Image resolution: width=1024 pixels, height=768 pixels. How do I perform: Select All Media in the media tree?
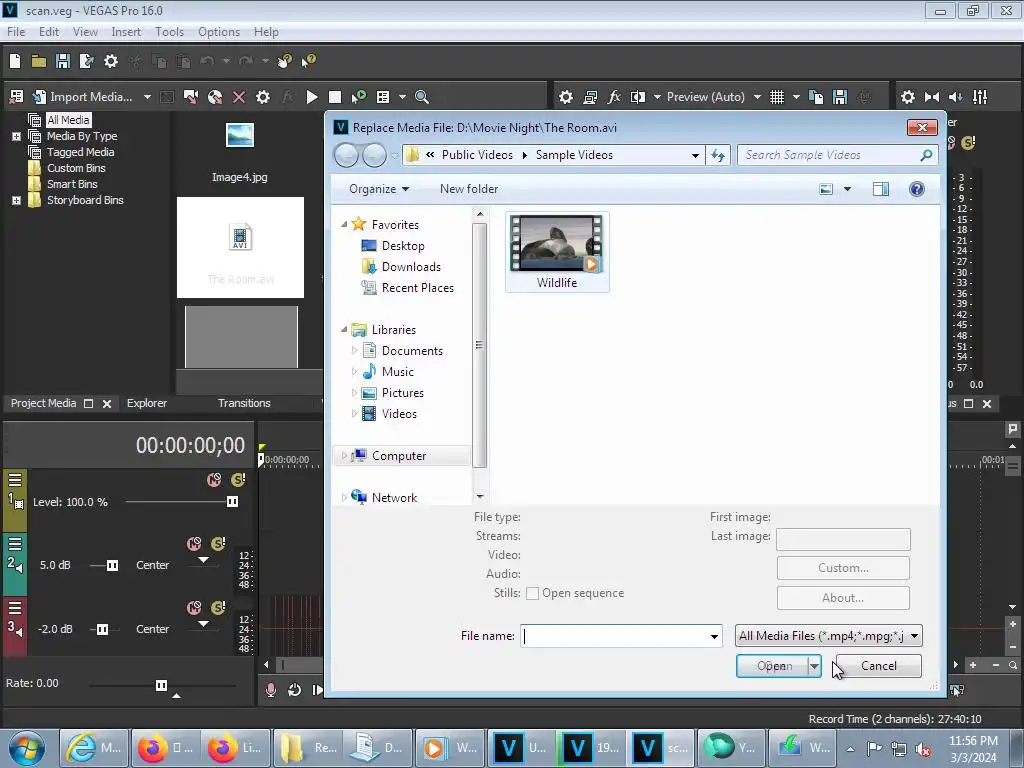(x=68, y=120)
